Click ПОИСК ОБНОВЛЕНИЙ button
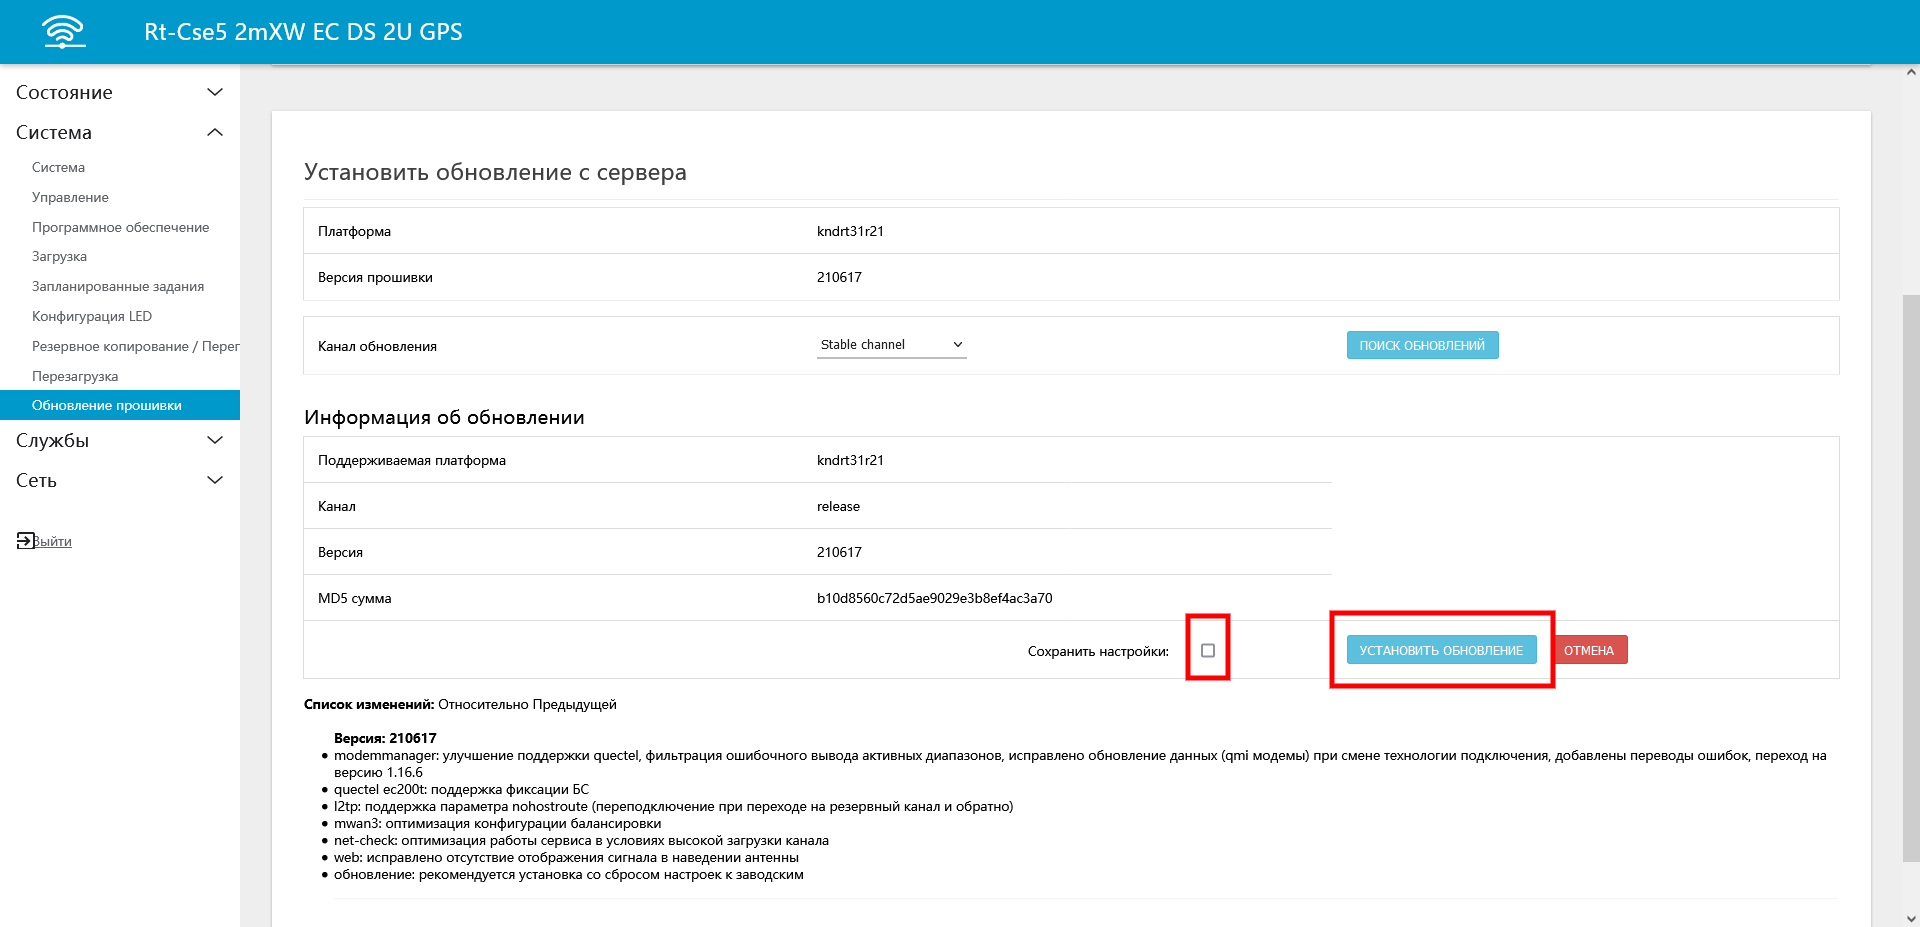Image resolution: width=1920 pixels, height=927 pixels. [1422, 345]
